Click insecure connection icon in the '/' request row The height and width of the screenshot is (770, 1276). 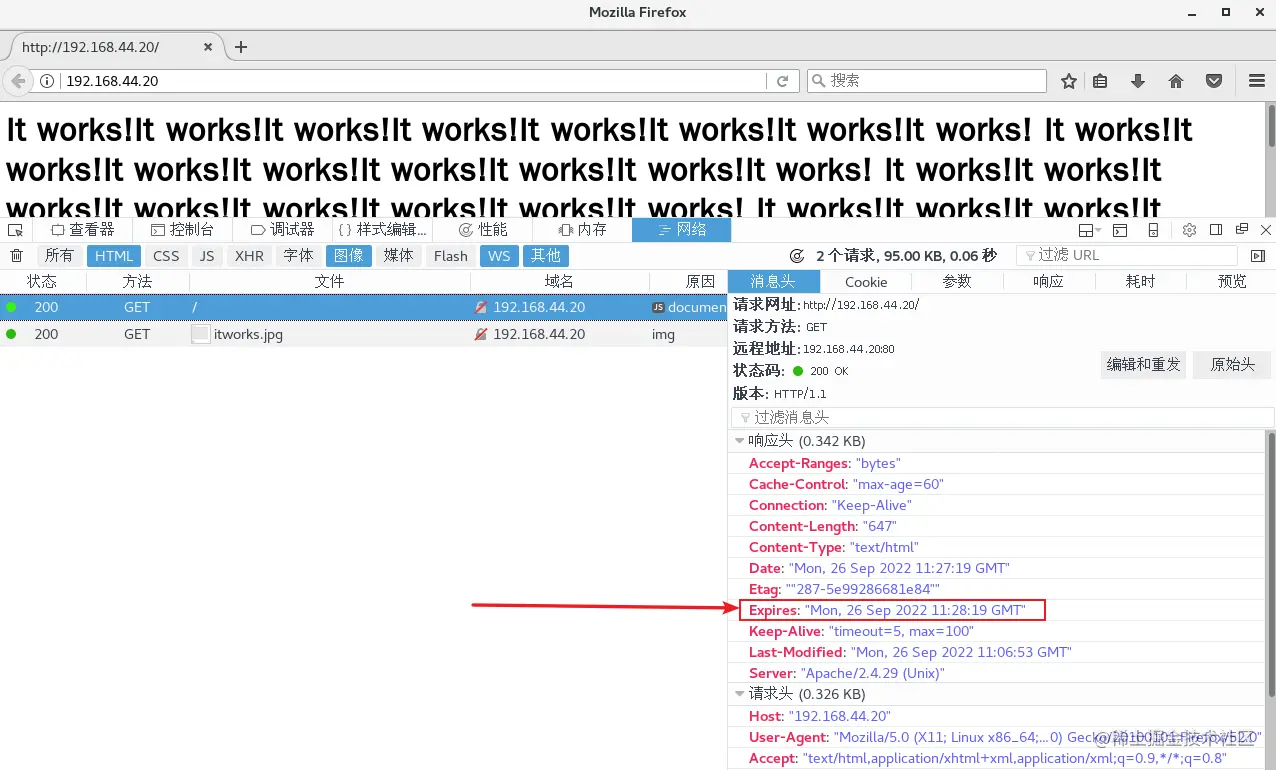pyautogui.click(x=481, y=308)
